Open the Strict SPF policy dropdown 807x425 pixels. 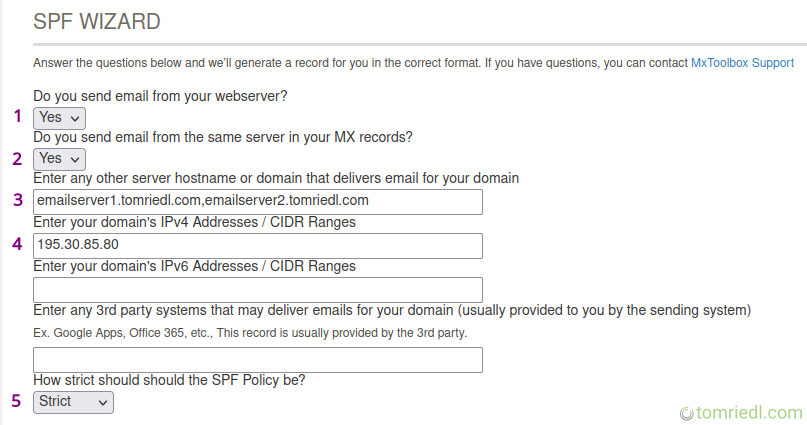click(x=73, y=401)
